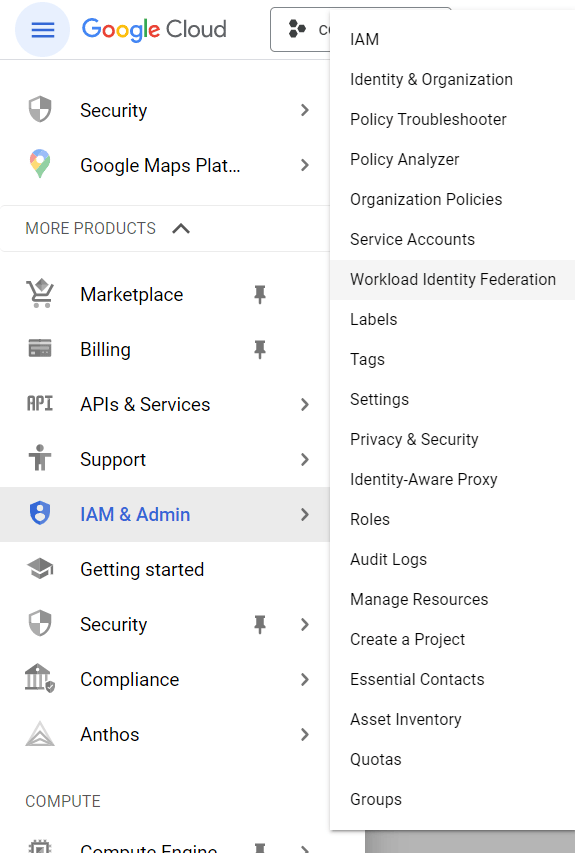Screen dimensions: 575x853
Task: Open Organization Policies
Action: 426,199
